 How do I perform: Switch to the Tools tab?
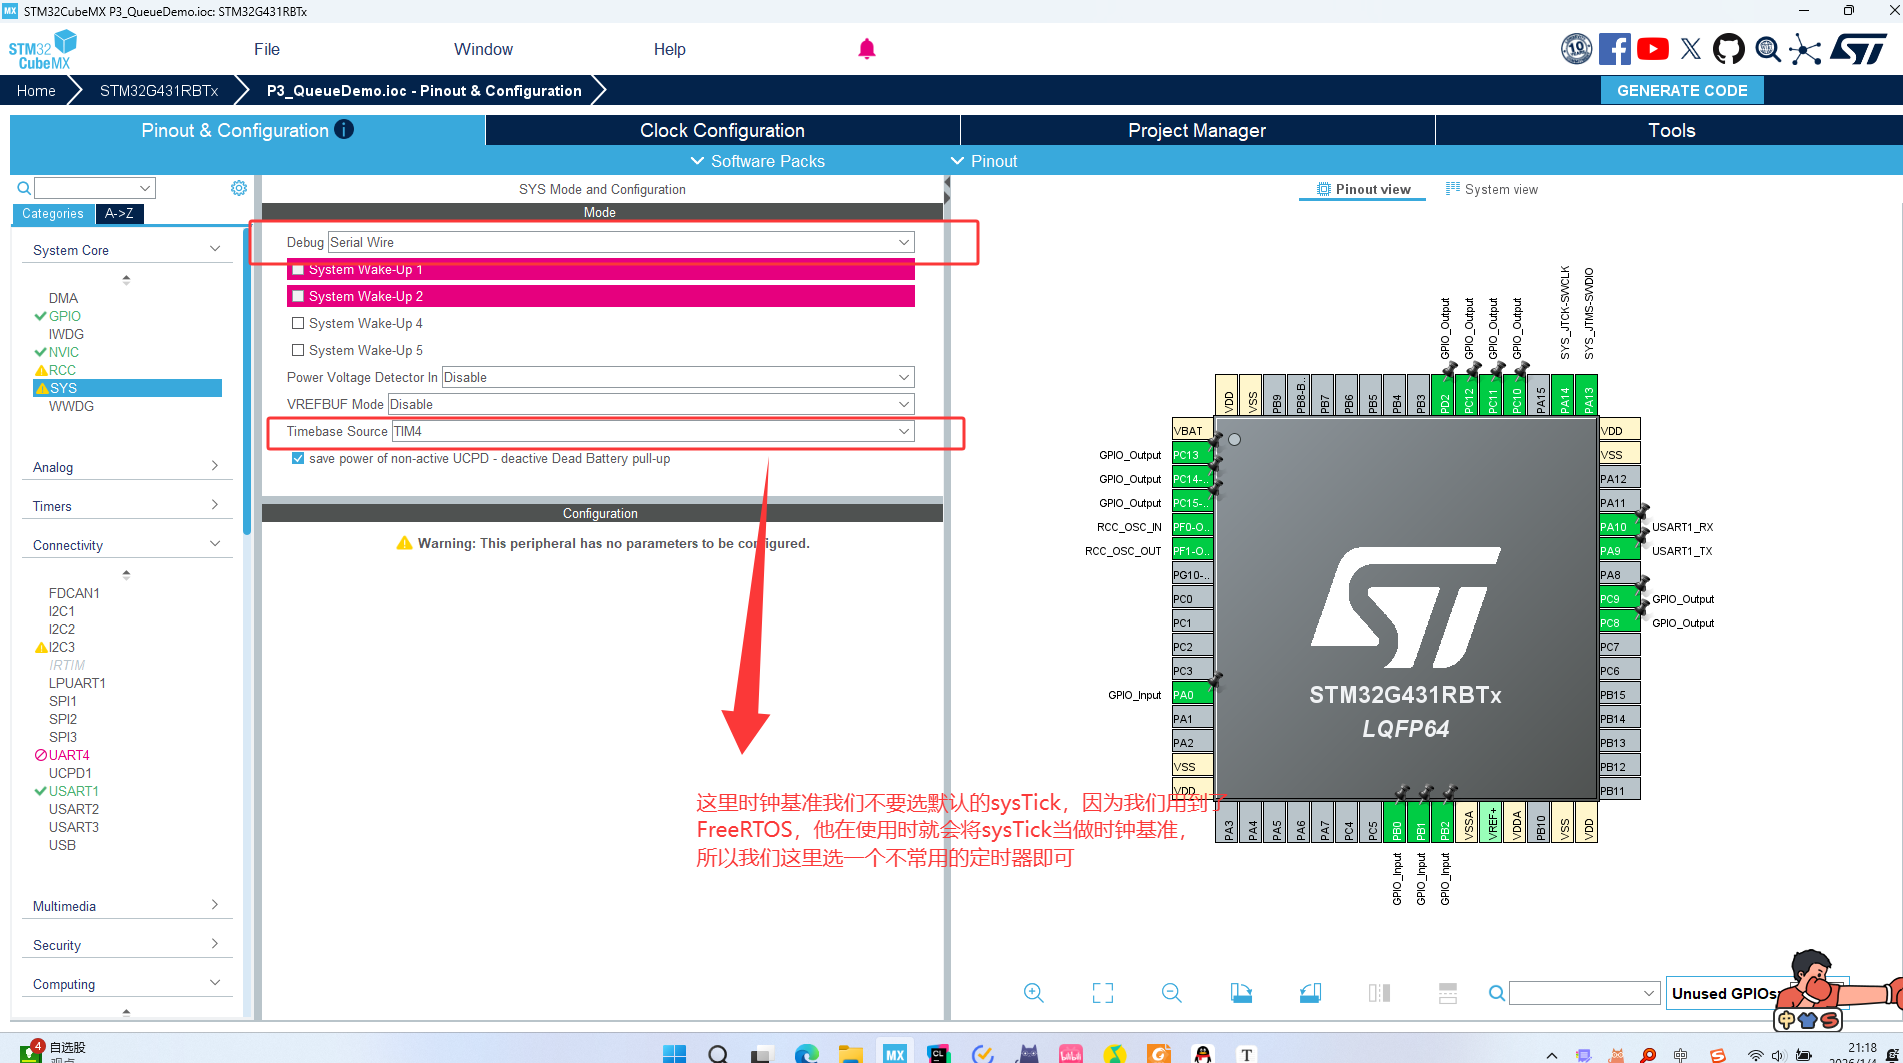click(1670, 130)
